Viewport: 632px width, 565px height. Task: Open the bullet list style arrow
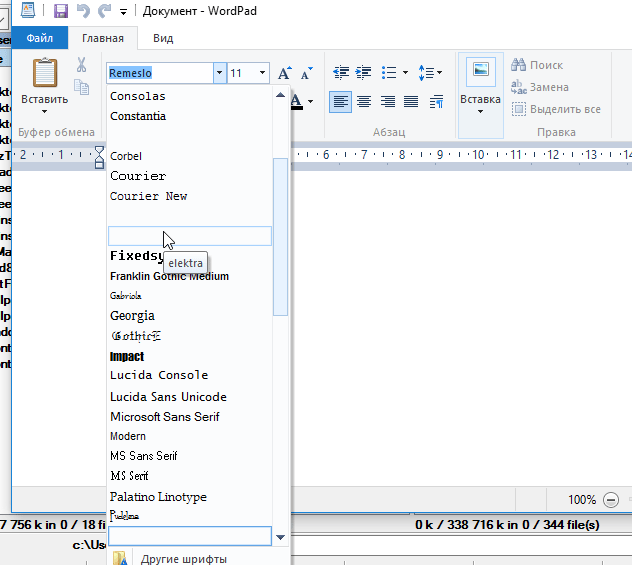405,73
